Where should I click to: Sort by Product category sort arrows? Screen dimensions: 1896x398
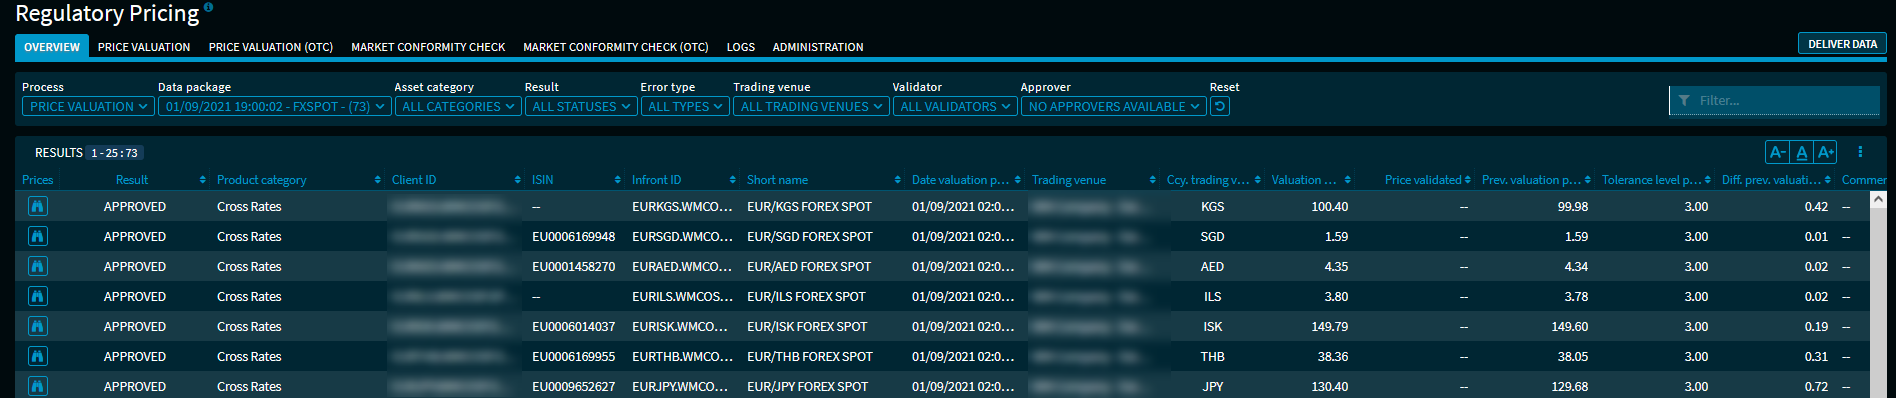pos(378,180)
